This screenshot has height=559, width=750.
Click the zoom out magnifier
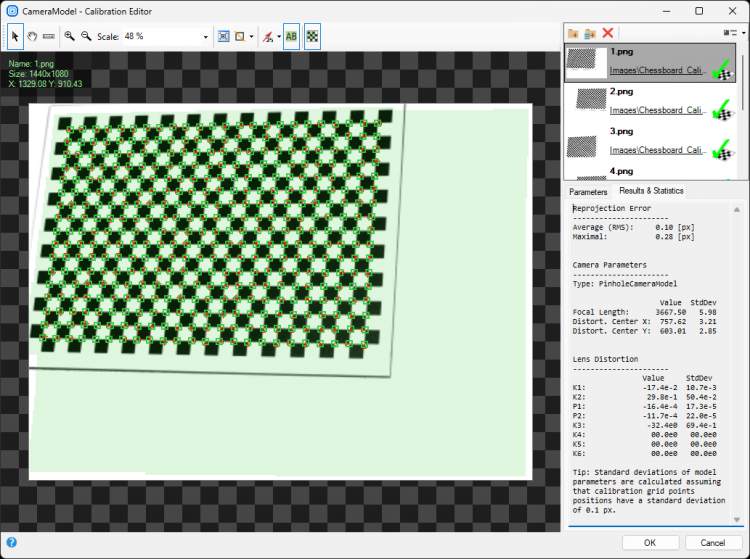point(86,36)
